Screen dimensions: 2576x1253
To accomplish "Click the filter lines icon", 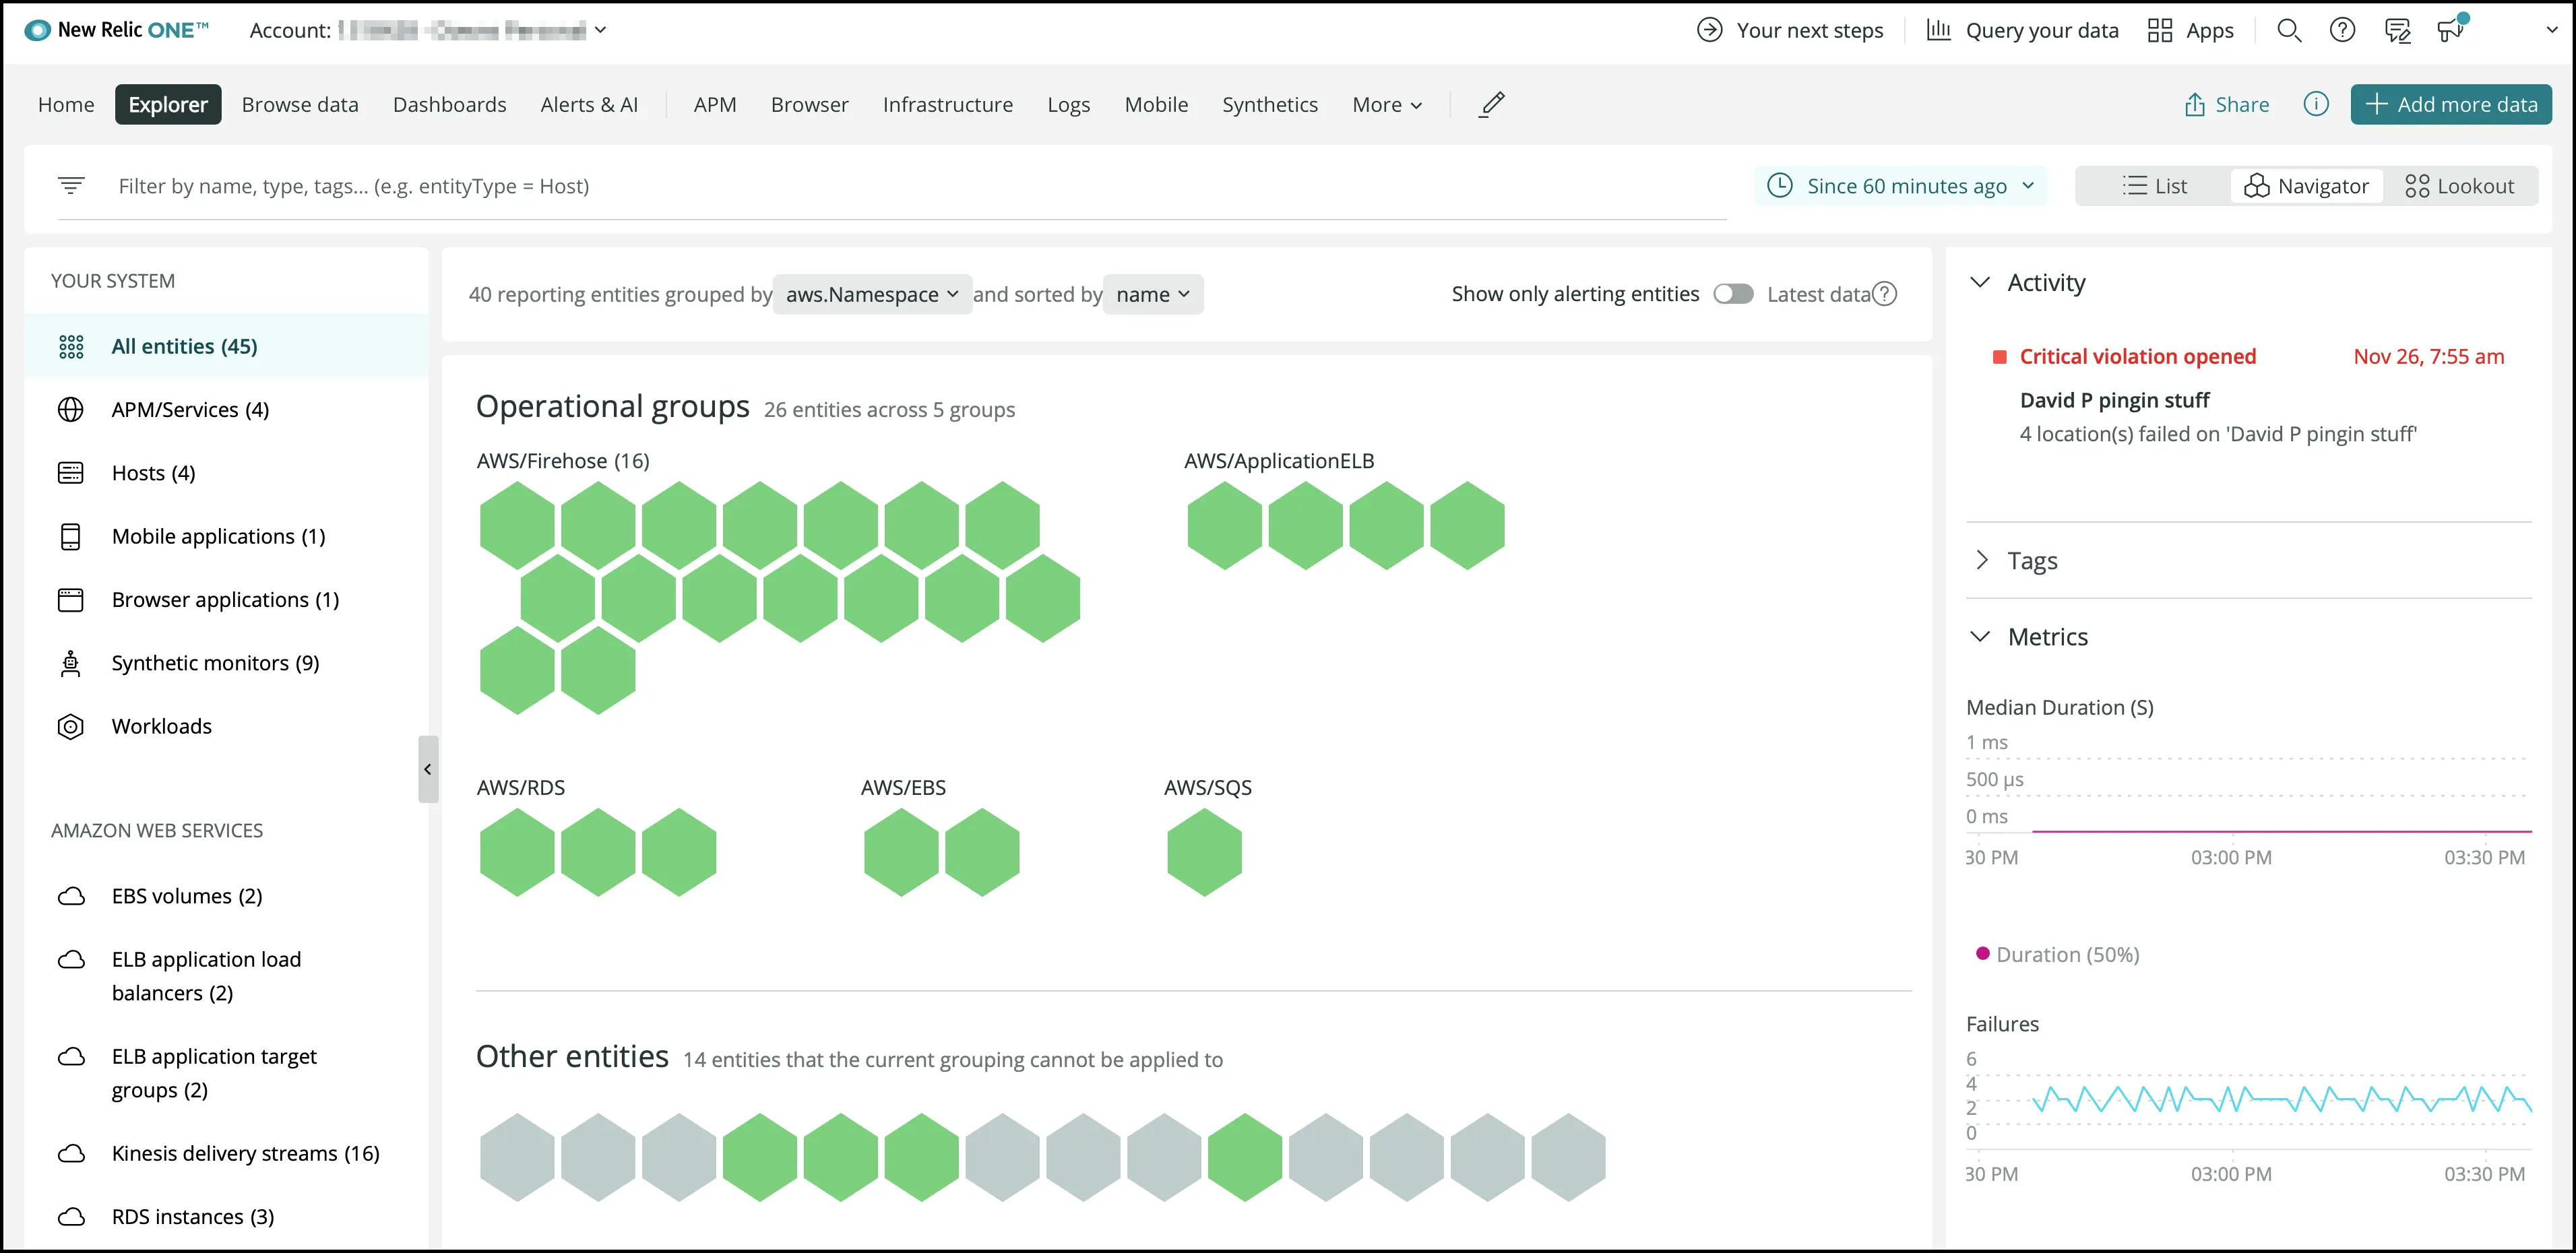I will (x=71, y=185).
